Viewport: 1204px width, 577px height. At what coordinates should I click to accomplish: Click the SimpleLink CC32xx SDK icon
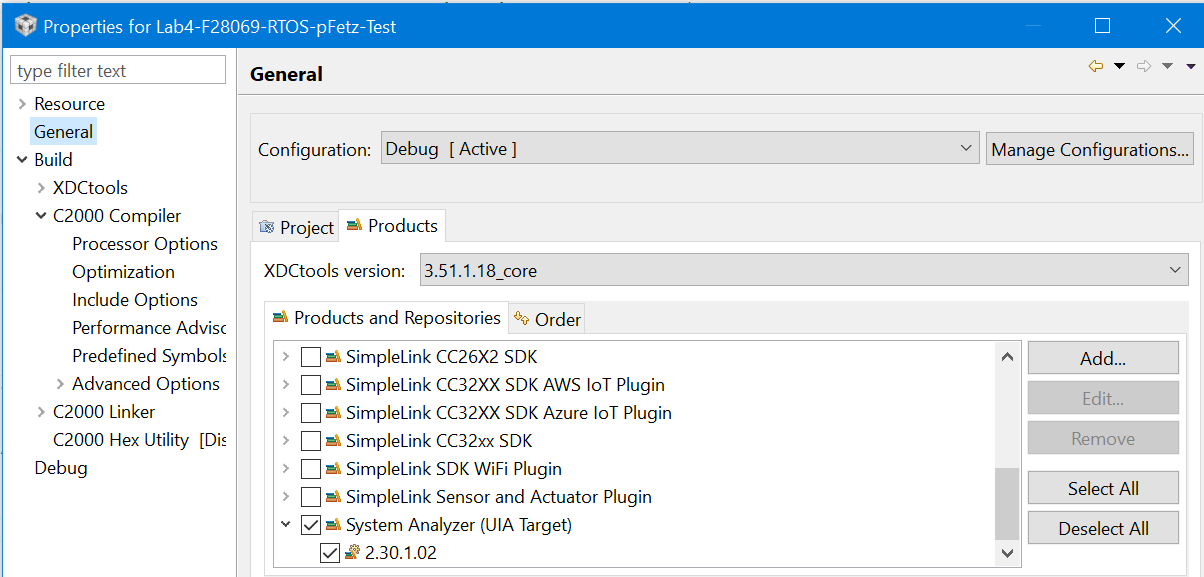click(333, 441)
